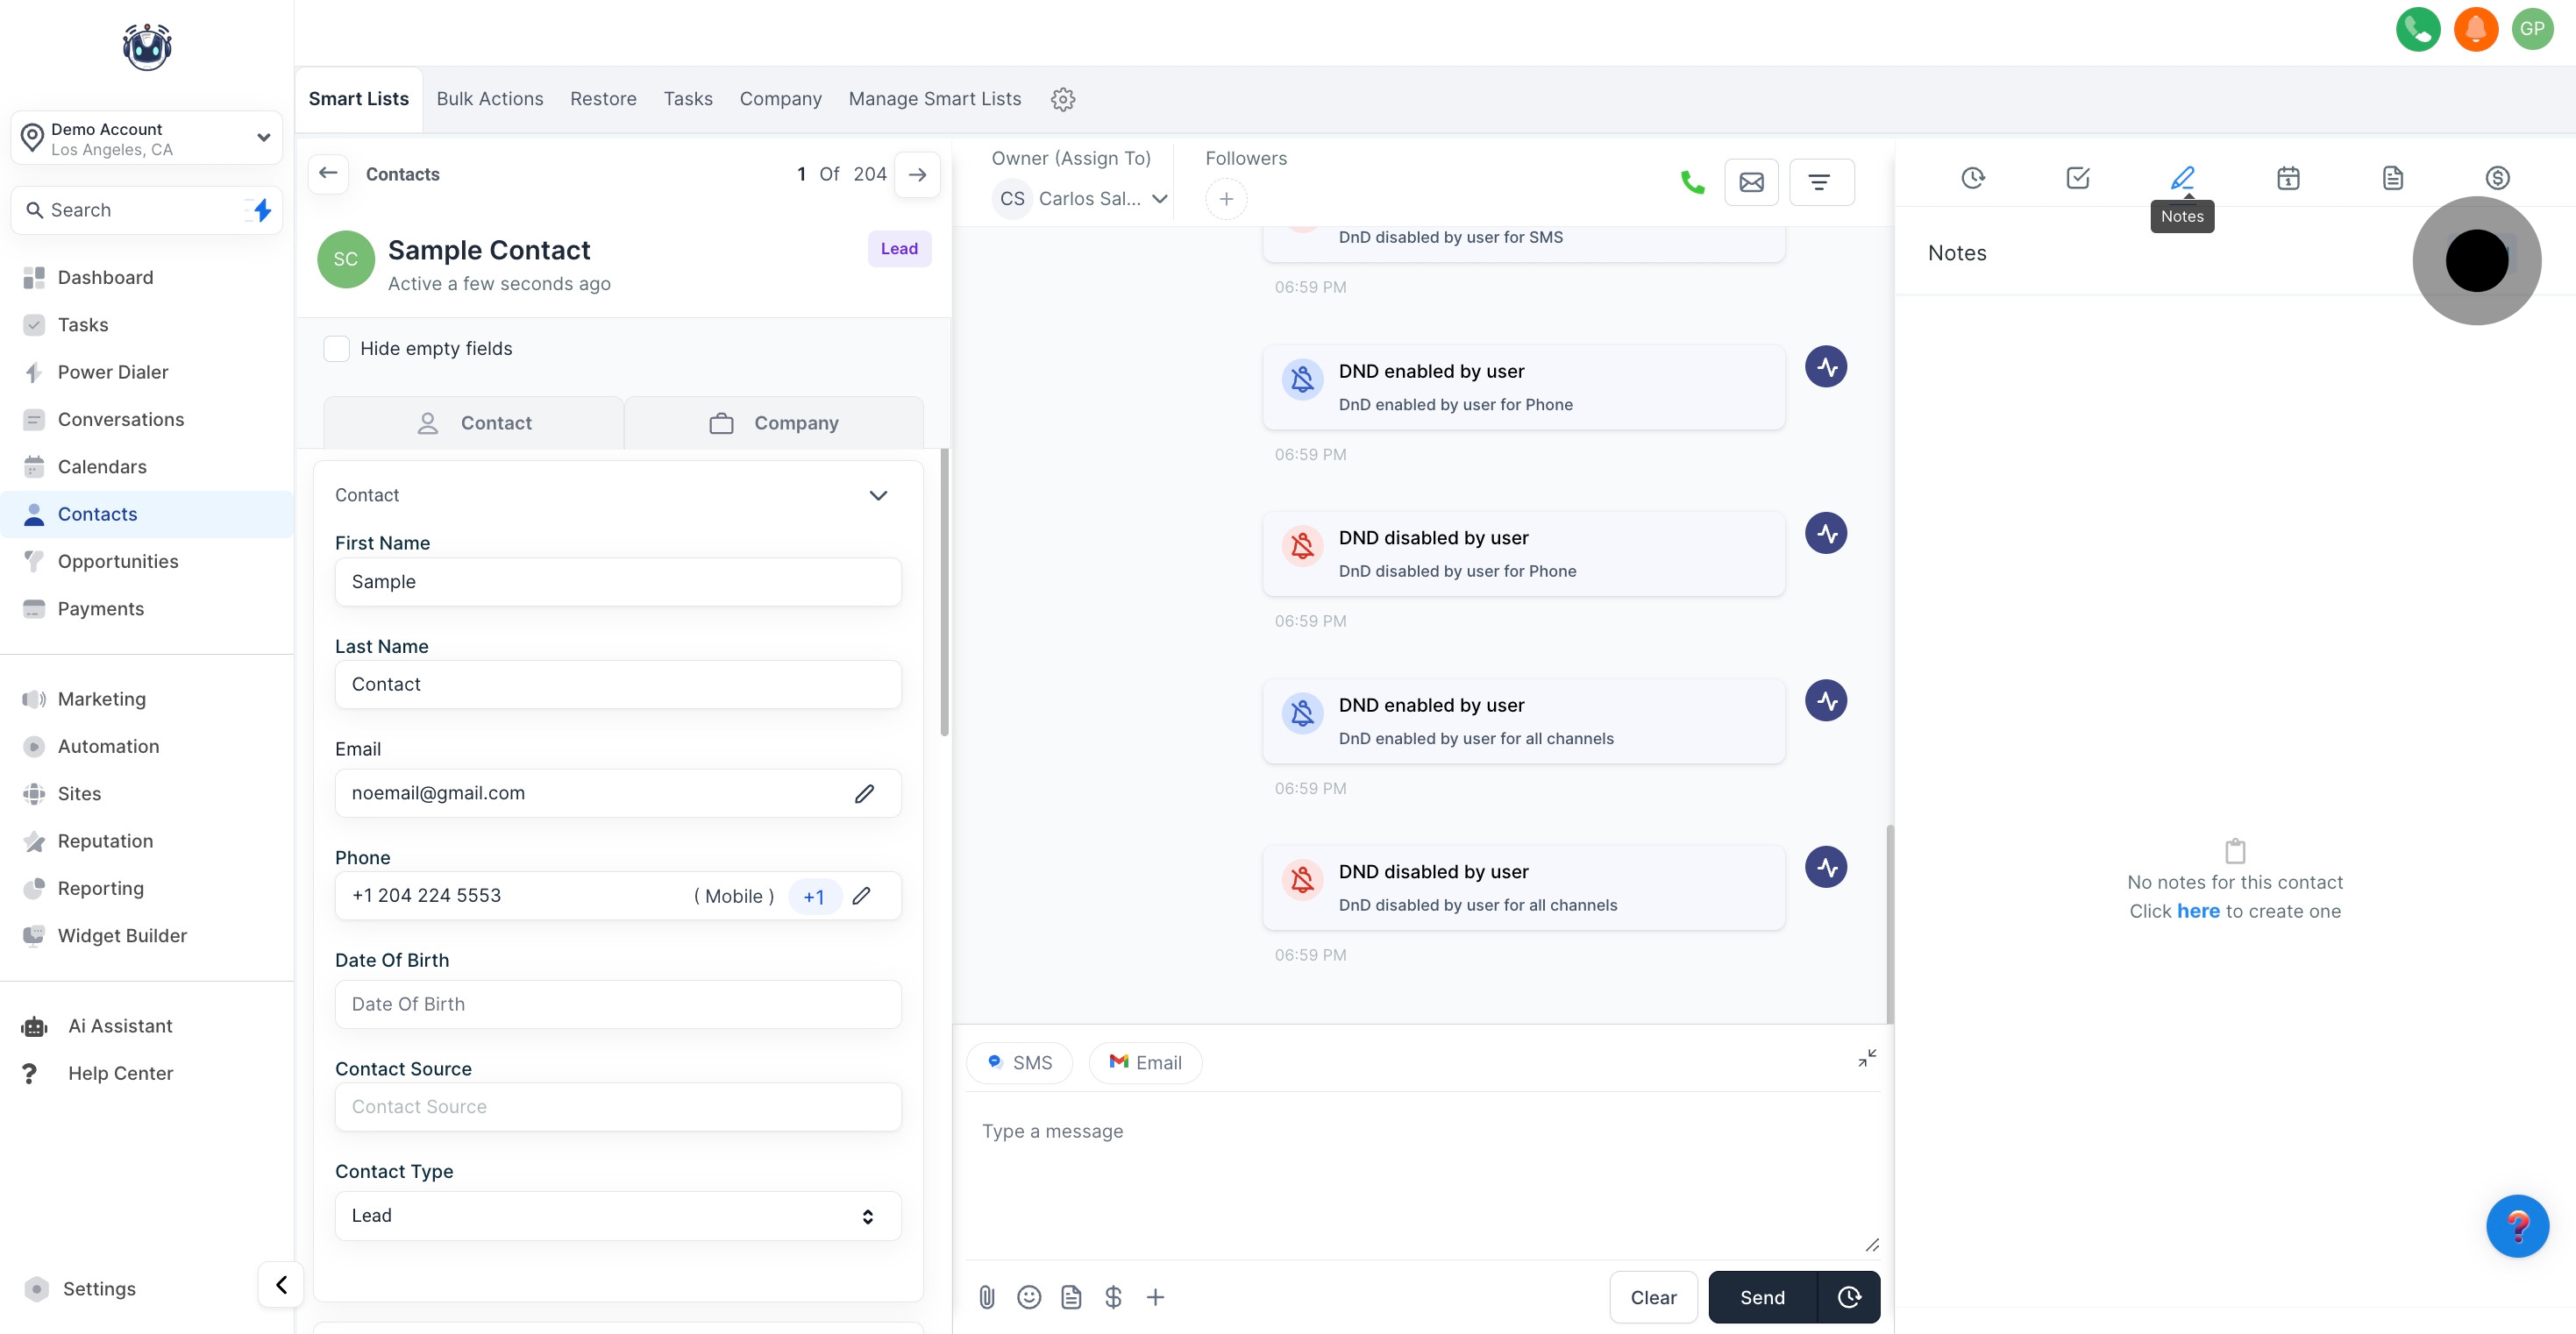The width and height of the screenshot is (2576, 1334).
Task: Open the emoji picker icon
Action: (x=1028, y=1297)
